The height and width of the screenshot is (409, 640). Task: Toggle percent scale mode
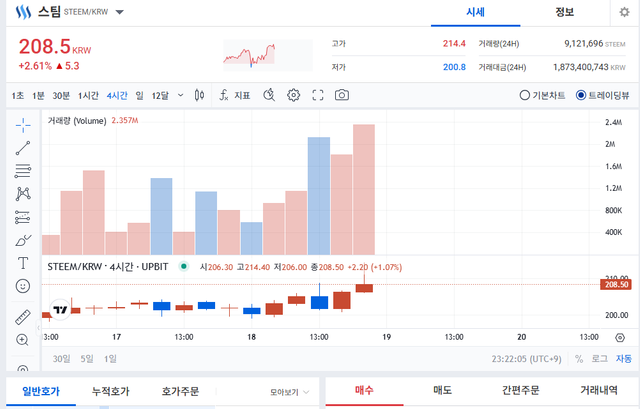tap(579, 359)
